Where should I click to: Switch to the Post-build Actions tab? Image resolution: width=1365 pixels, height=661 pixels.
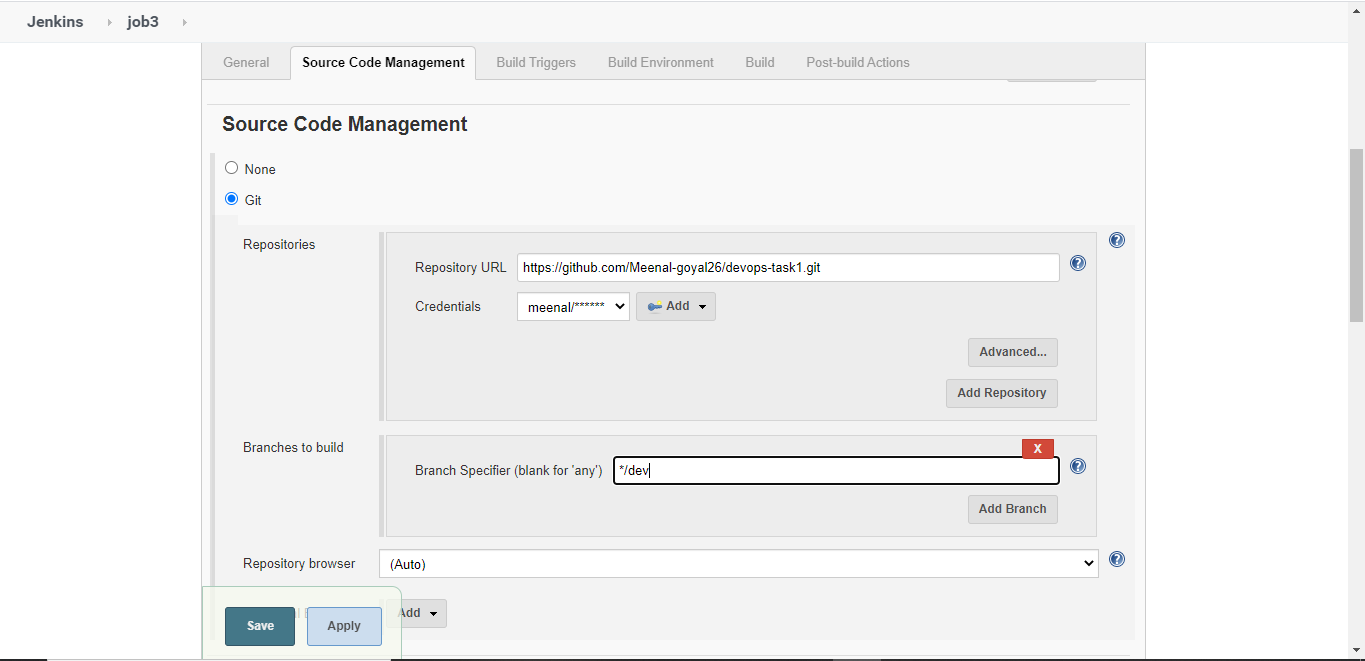[x=857, y=62]
